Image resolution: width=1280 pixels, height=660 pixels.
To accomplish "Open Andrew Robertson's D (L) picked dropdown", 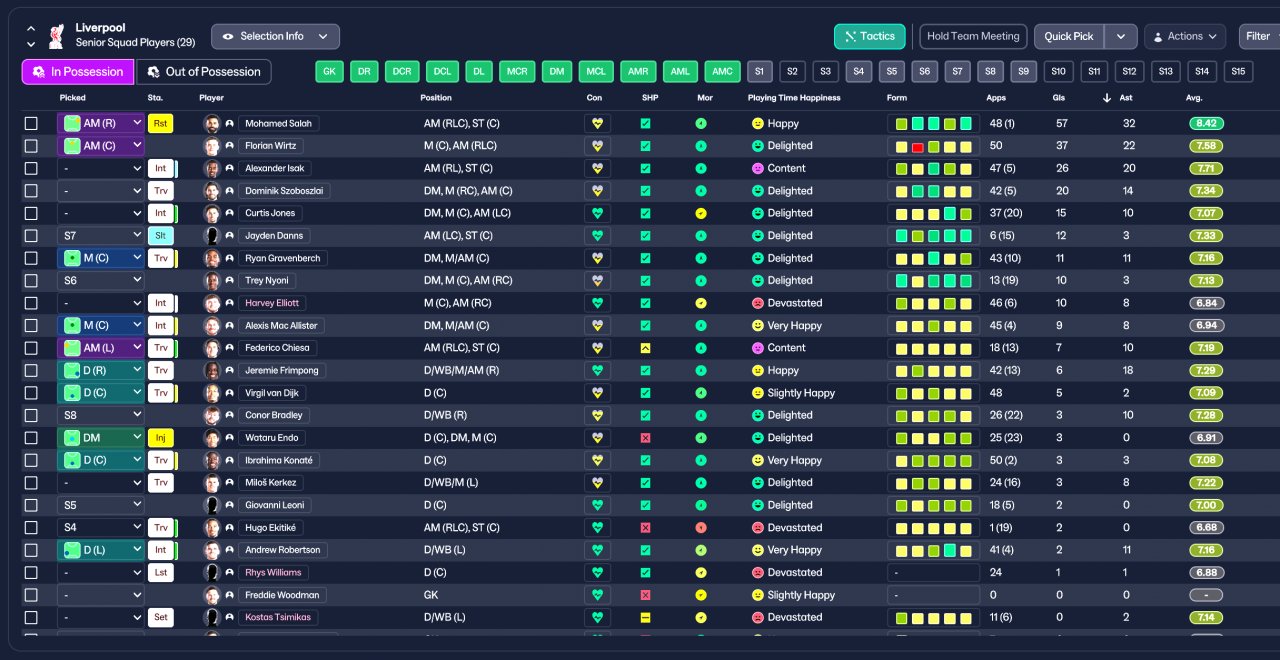I will point(101,550).
